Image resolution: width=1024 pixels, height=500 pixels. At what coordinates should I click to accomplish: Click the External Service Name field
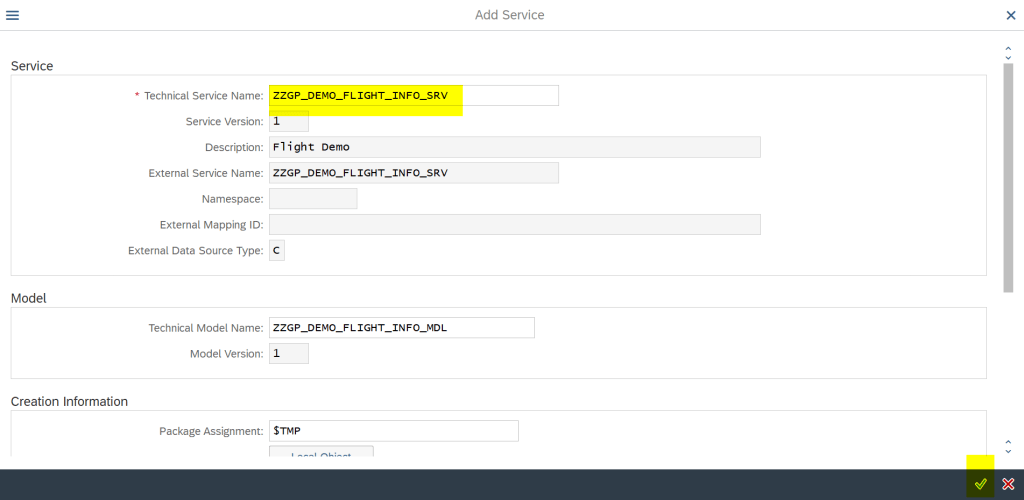(x=413, y=173)
